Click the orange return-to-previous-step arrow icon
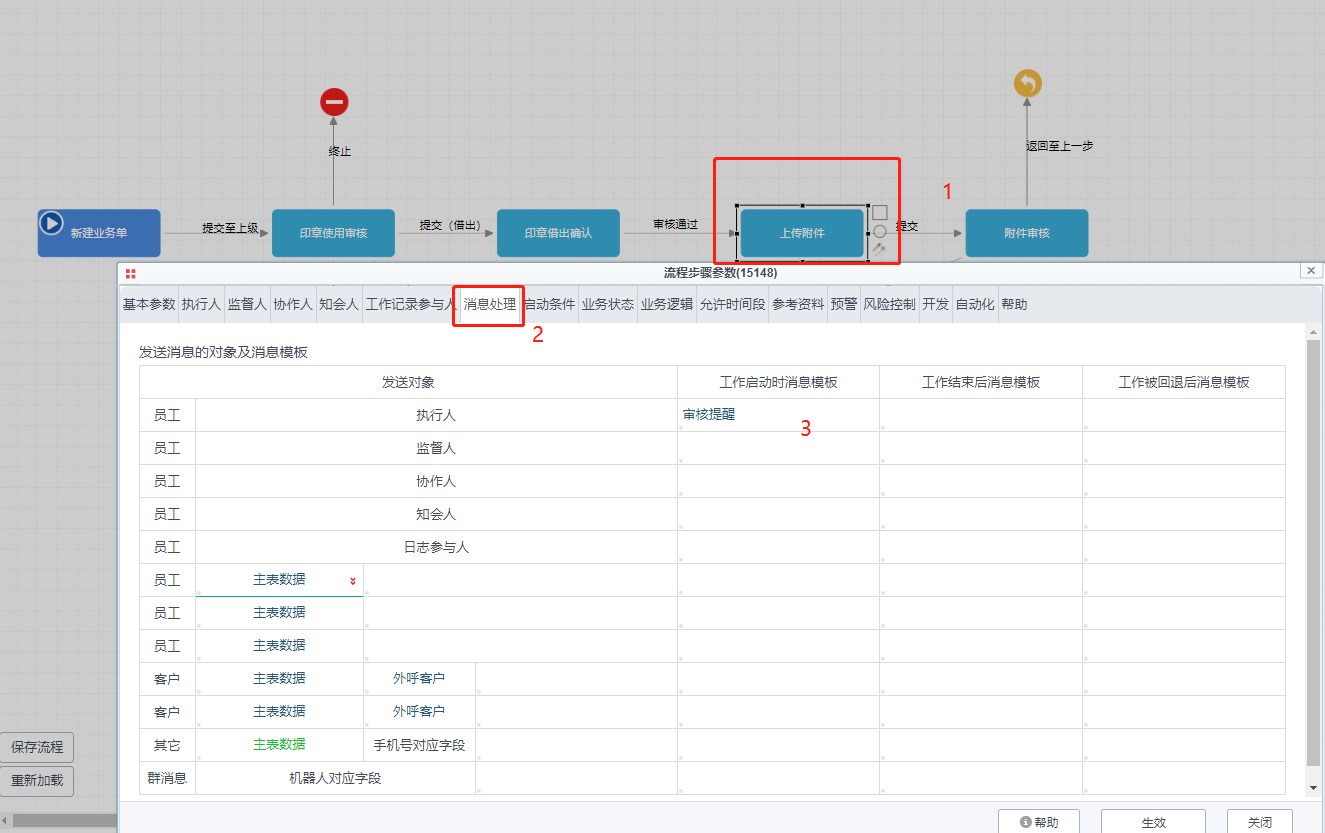Viewport: 1325px width, 833px height. (x=1027, y=83)
